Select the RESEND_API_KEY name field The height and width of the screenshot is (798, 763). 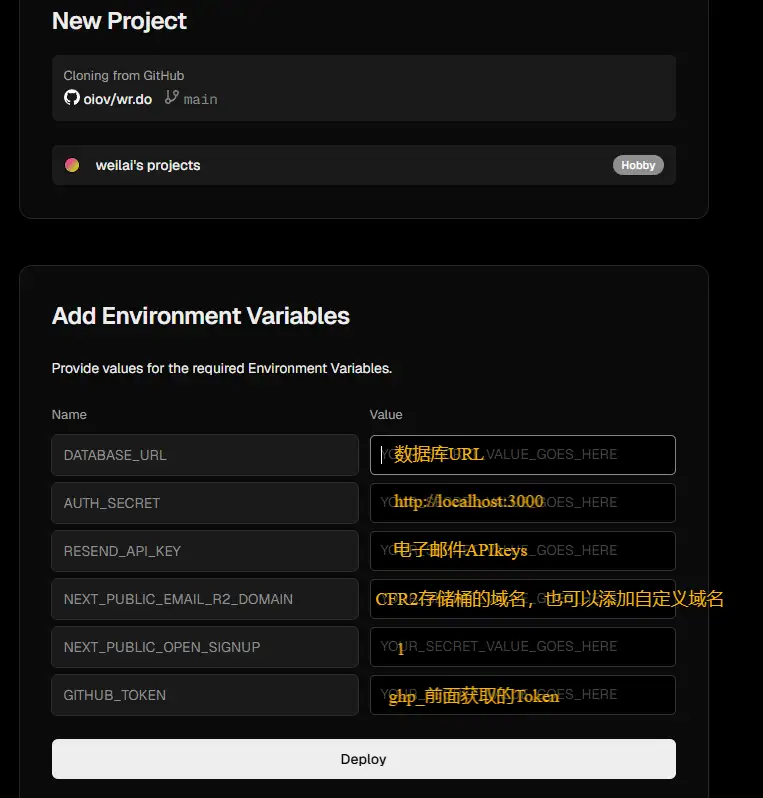click(204, 551)
